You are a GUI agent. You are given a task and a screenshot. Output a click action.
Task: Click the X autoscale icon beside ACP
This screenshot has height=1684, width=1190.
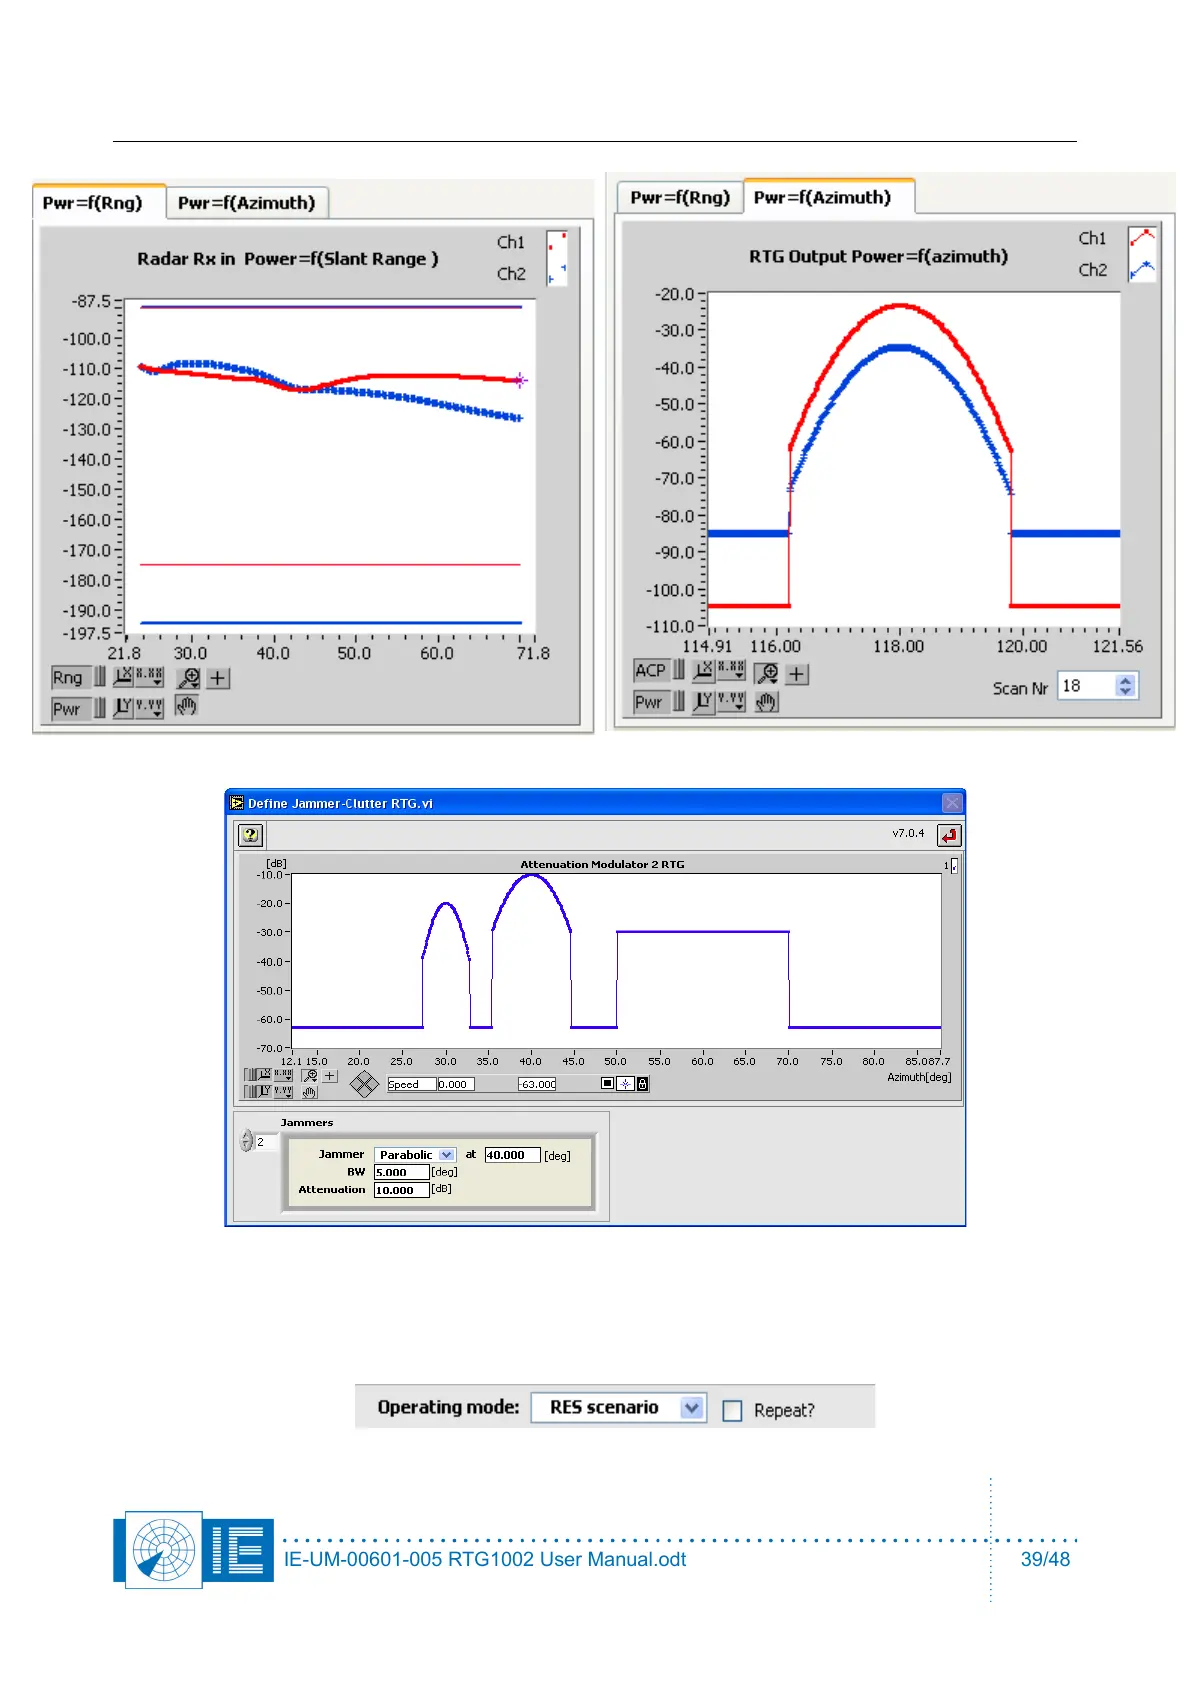[x=704, y=671]
